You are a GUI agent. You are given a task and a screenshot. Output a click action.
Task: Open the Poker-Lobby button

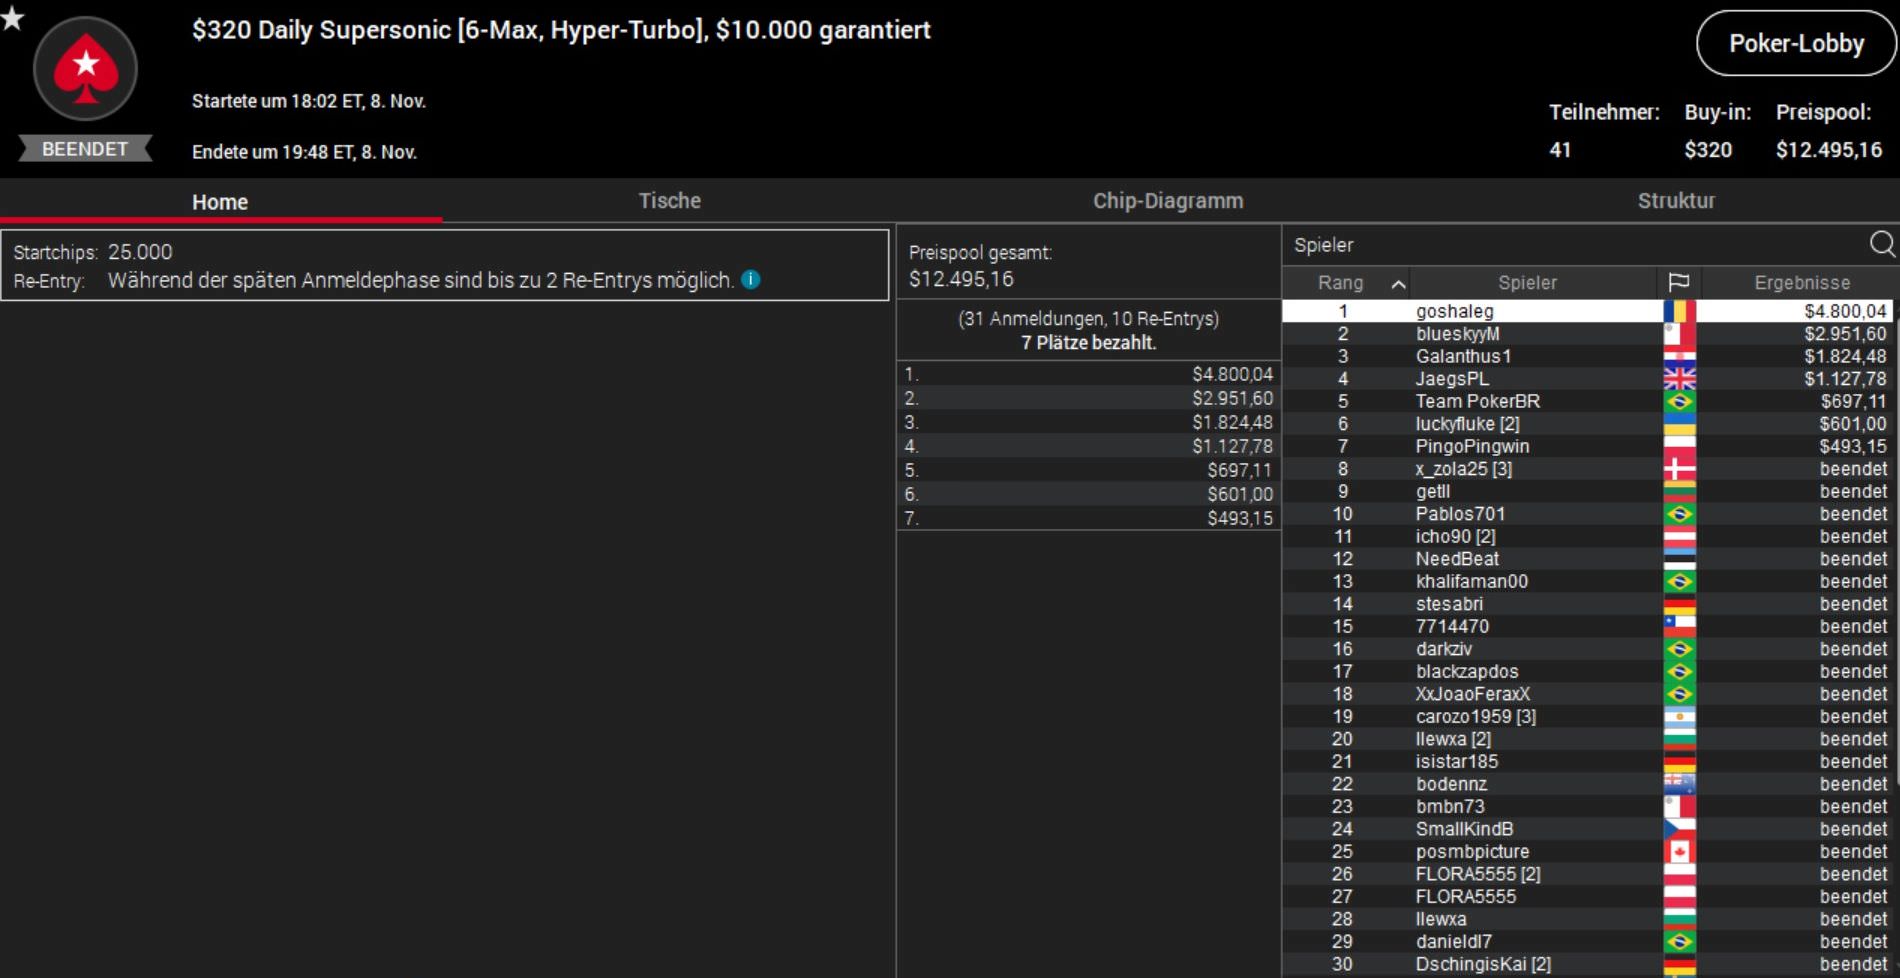[x=1795, y=44]
